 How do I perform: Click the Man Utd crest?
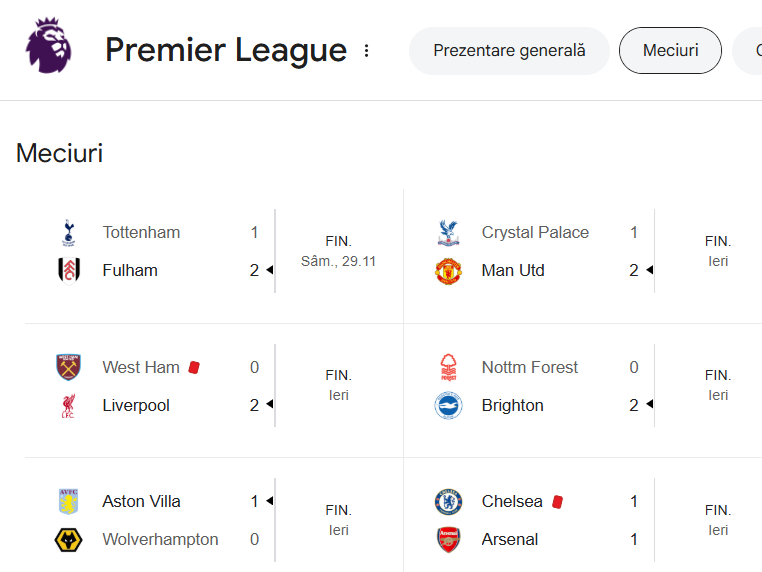click(448, 271)
